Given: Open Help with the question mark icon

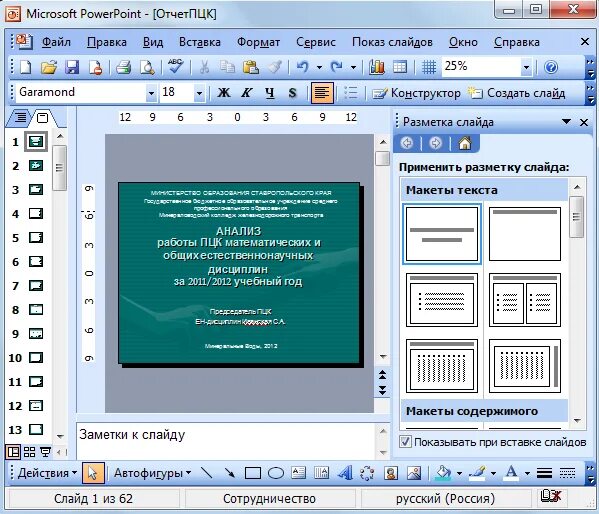Looking at the screenshot, I should click(551, 67).
